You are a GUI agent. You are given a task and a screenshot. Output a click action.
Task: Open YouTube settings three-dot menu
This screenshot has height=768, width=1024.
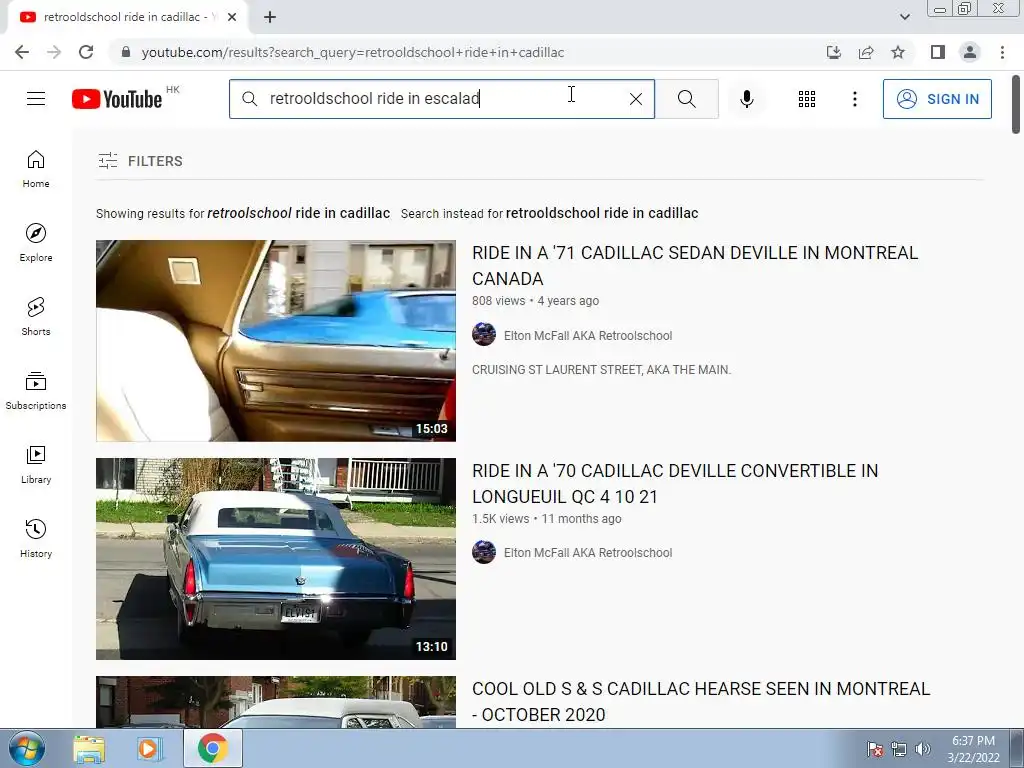pyautogui.click(x=854, y=99)
